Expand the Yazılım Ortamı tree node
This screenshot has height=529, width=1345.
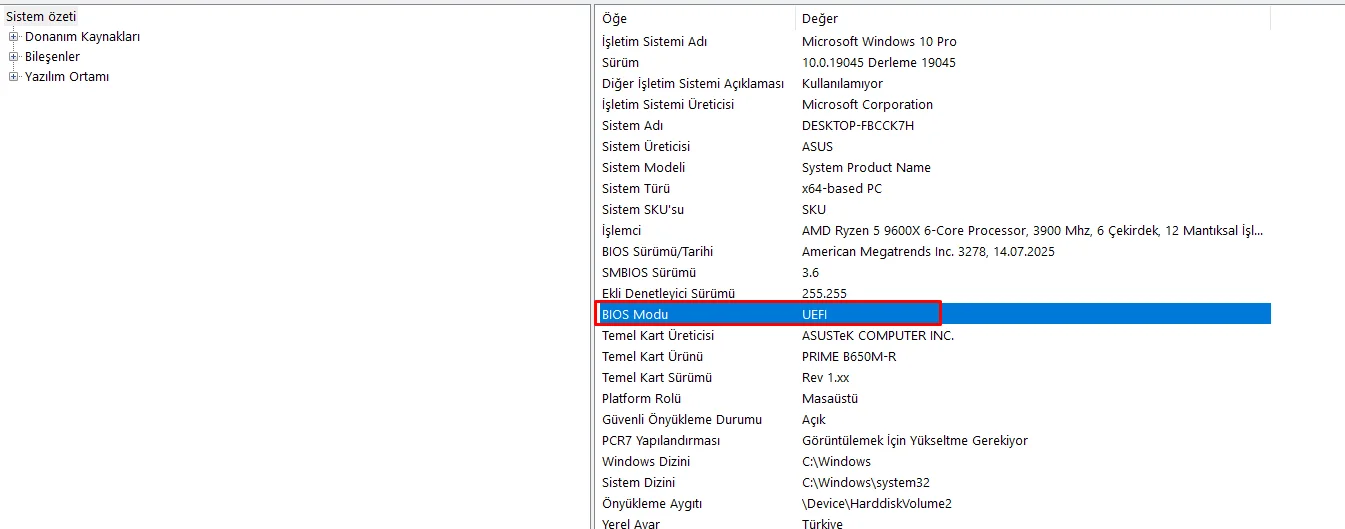point(14,77)
